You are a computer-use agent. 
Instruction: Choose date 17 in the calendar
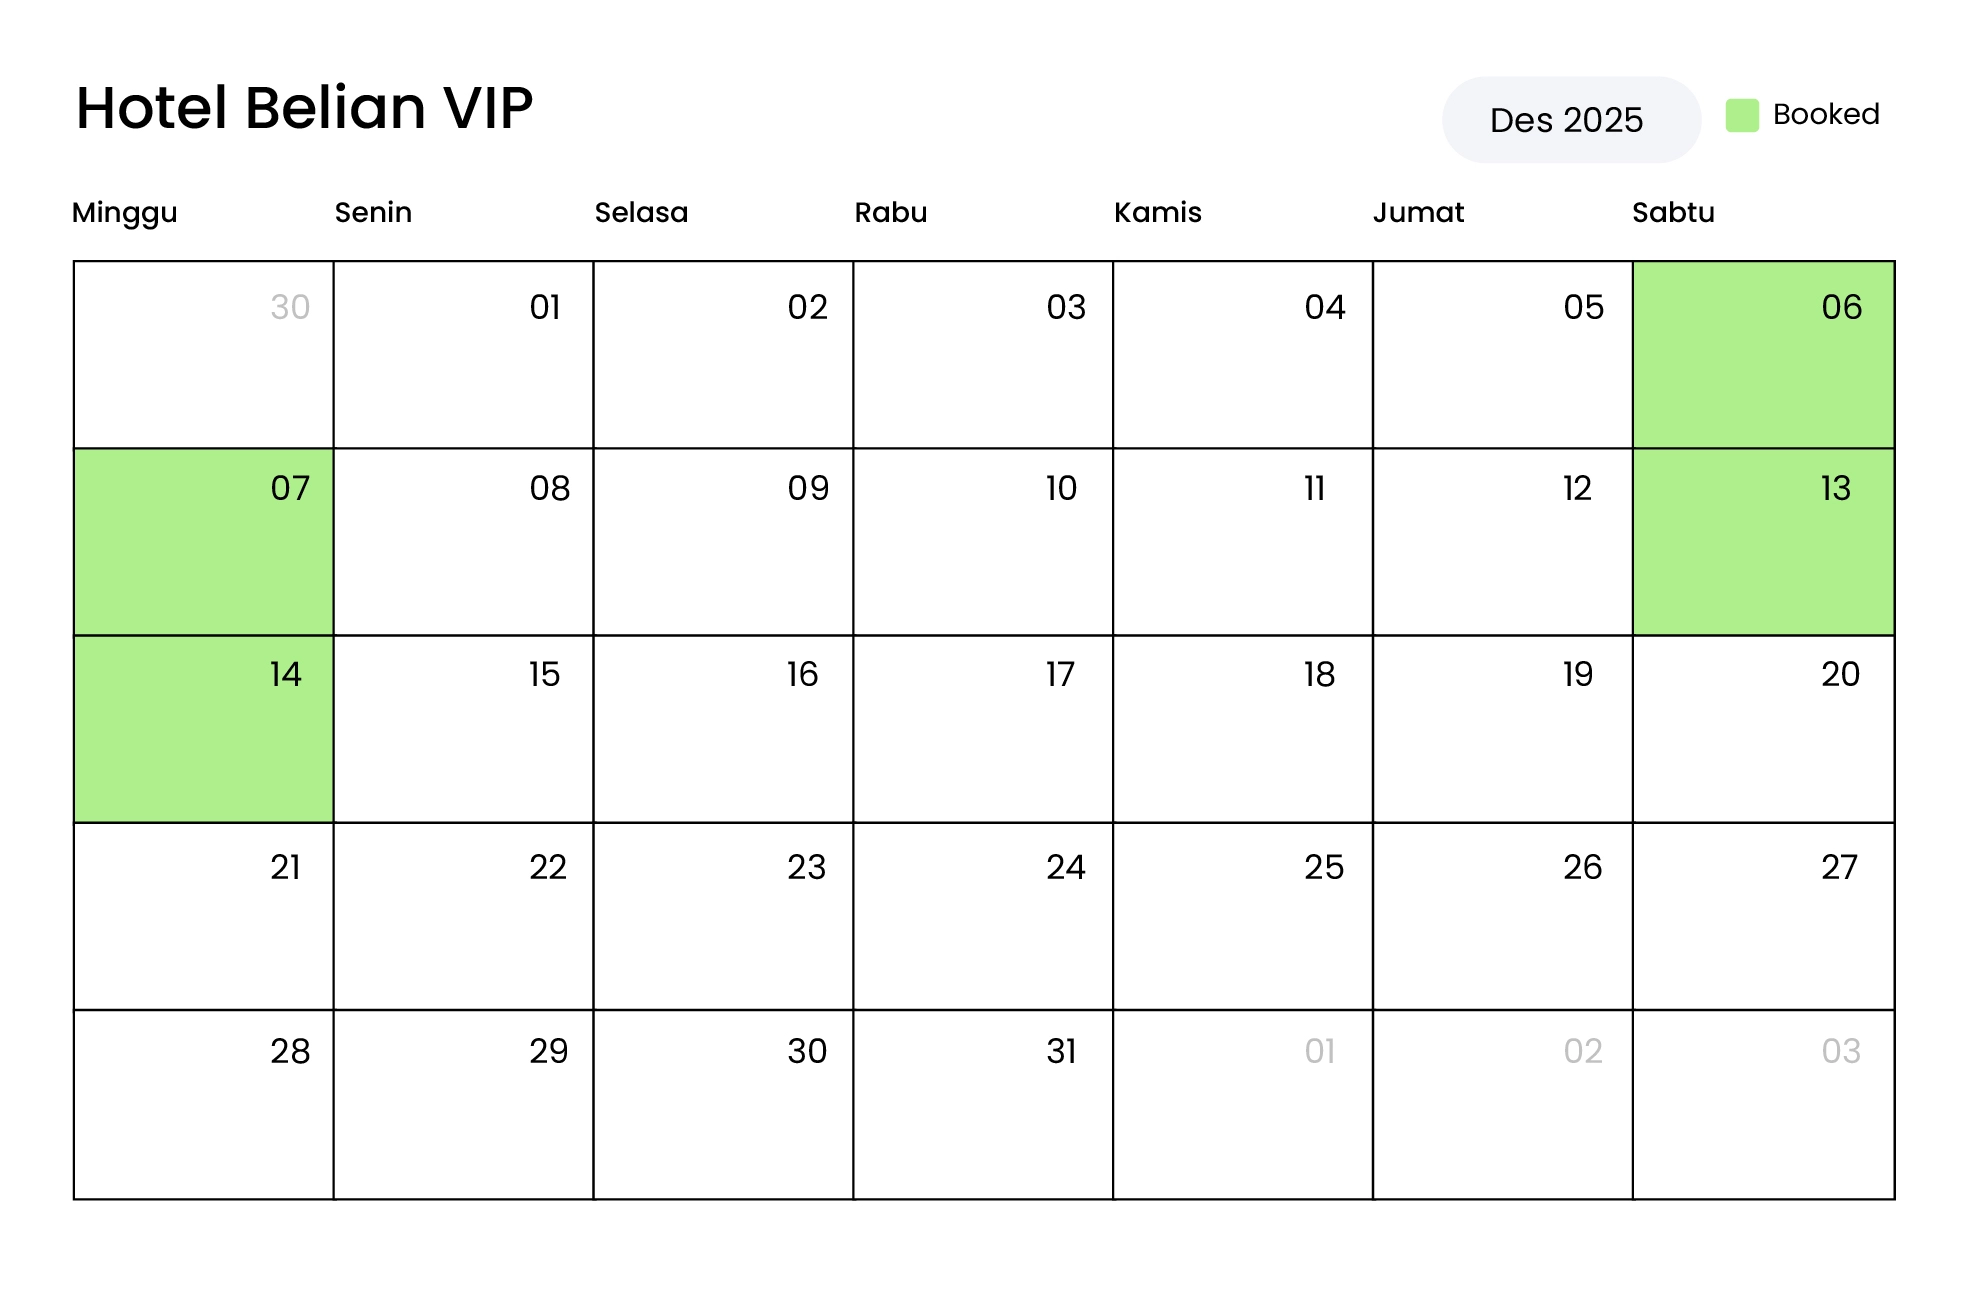click(983, 728)
